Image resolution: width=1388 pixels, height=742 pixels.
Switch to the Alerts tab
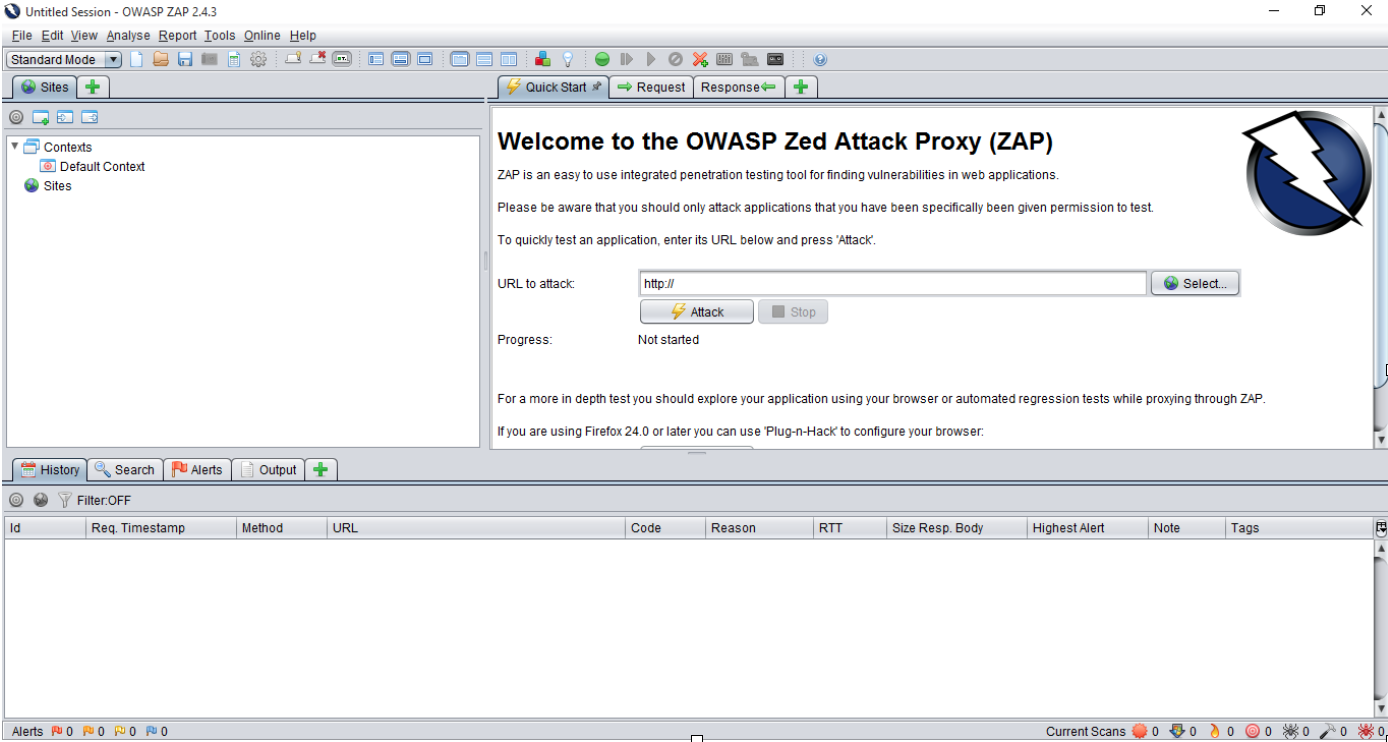[197, 470]
